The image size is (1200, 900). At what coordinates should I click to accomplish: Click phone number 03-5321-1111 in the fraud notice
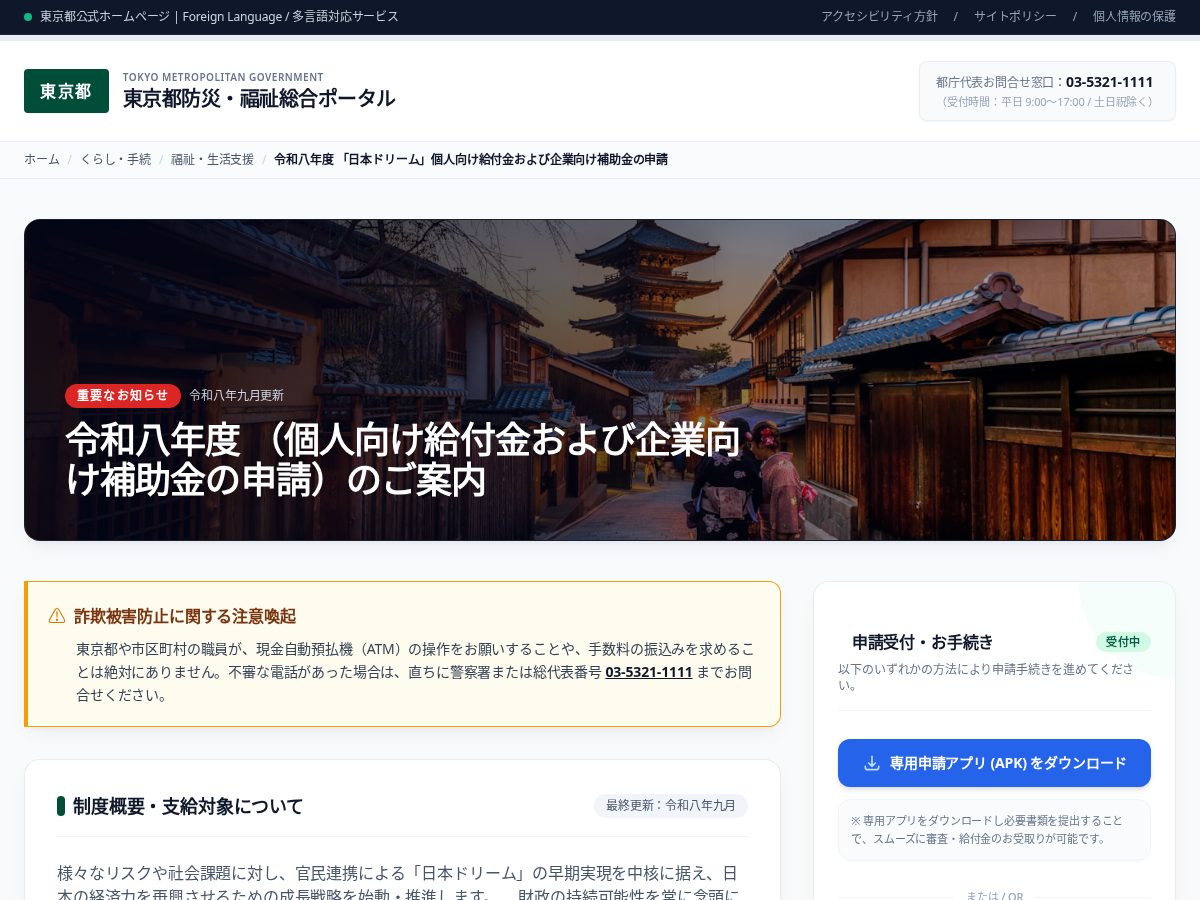(649, 672)
